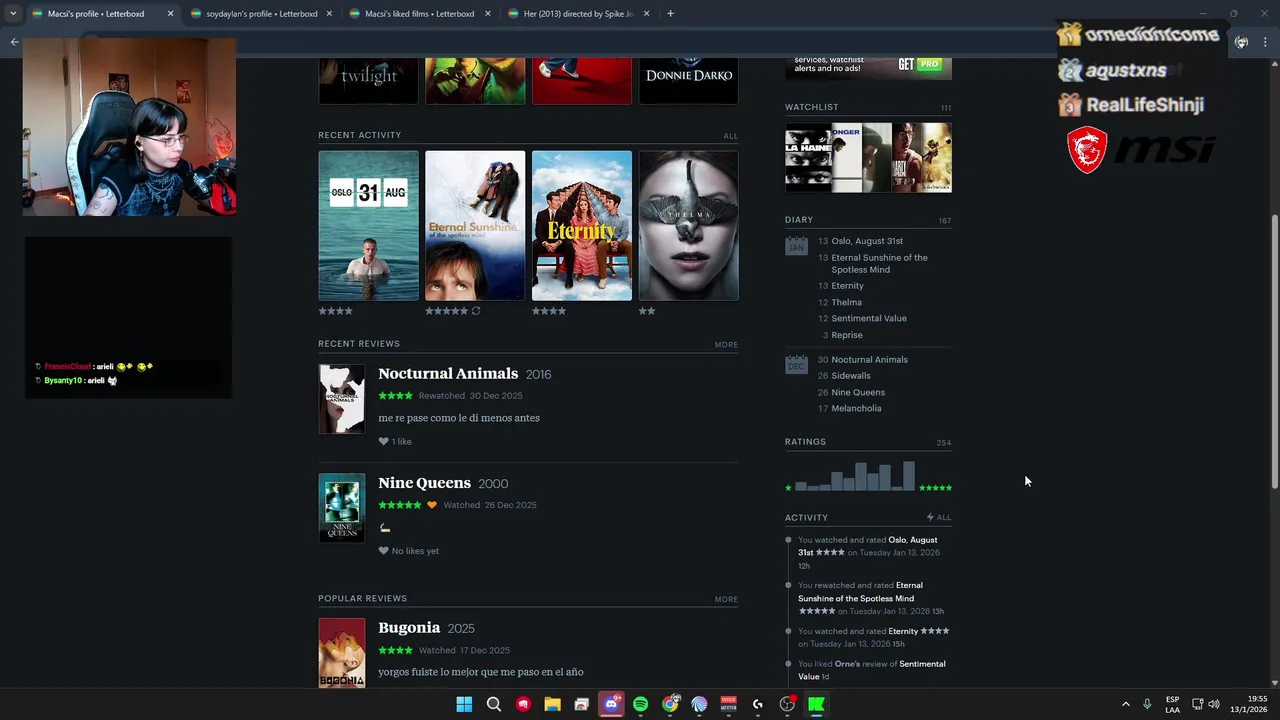The width and height of the screenshot is (1280, 720).
Task: Open Melancholia diary entry
Action: click(x=856, y=408)
